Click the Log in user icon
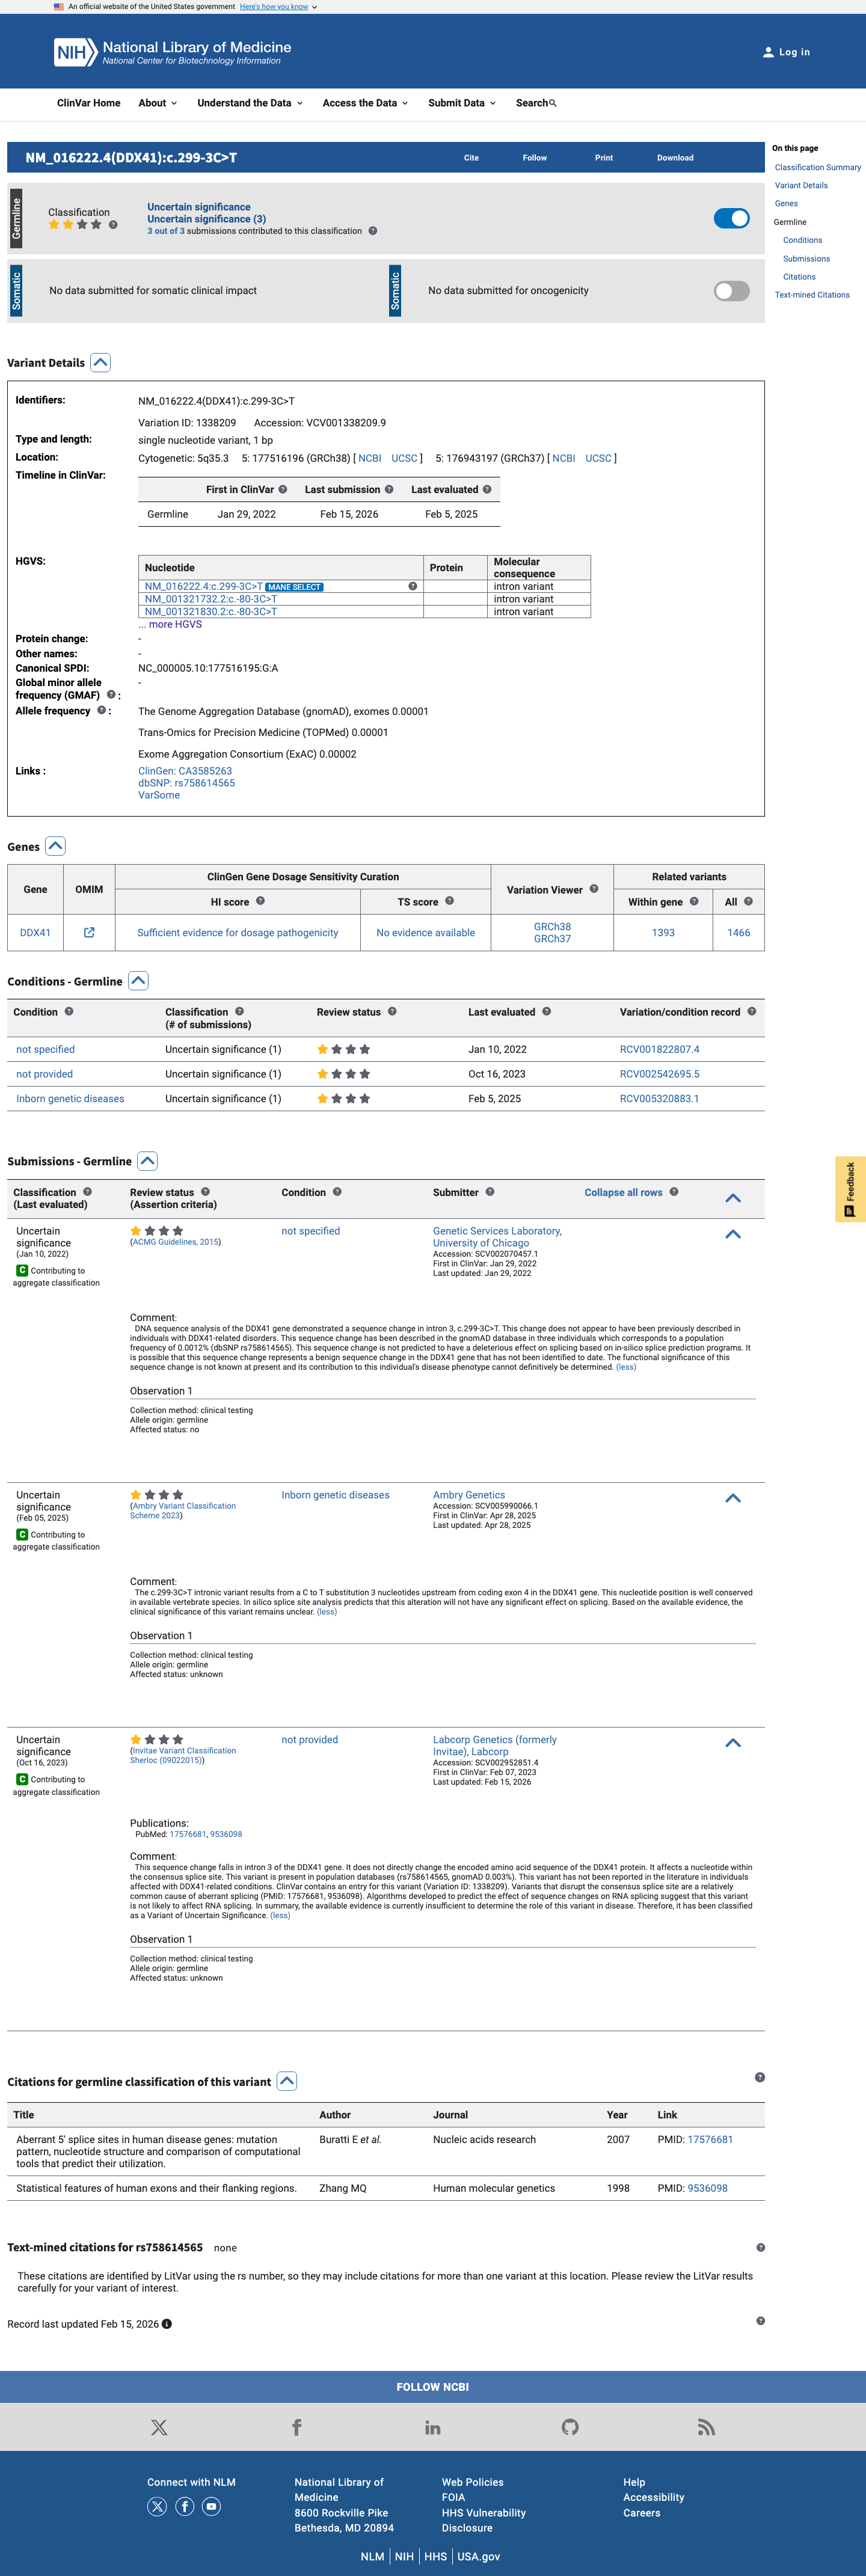866x2576 pixels. click(768, 52)
